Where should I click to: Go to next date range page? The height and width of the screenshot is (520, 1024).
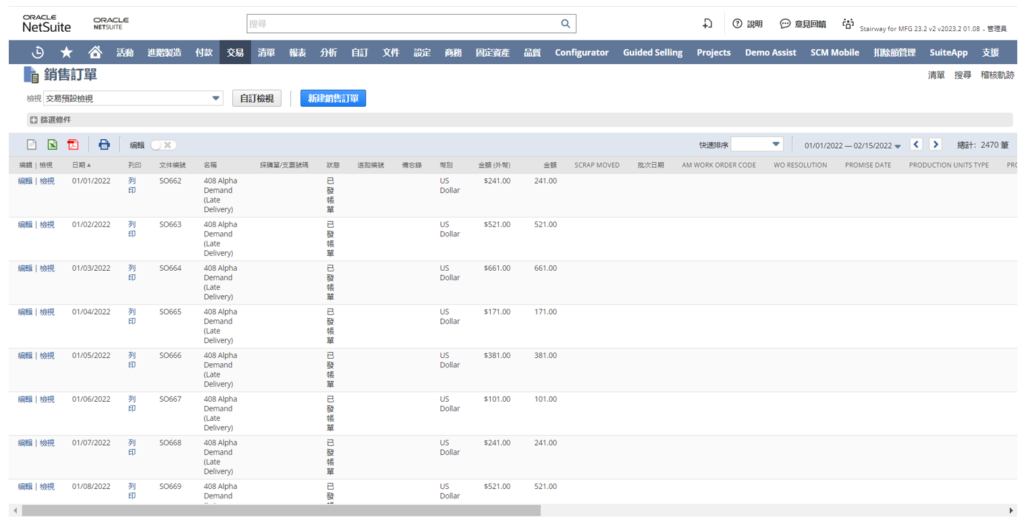(935, 144)
